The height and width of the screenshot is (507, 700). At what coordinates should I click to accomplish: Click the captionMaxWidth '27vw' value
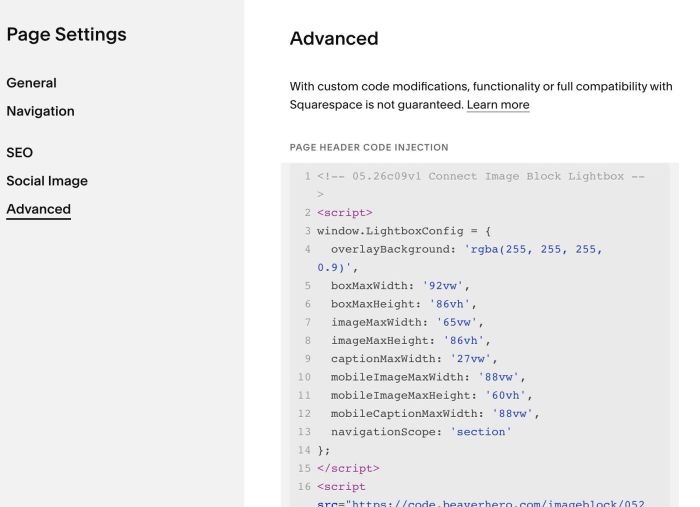(470, 359)
